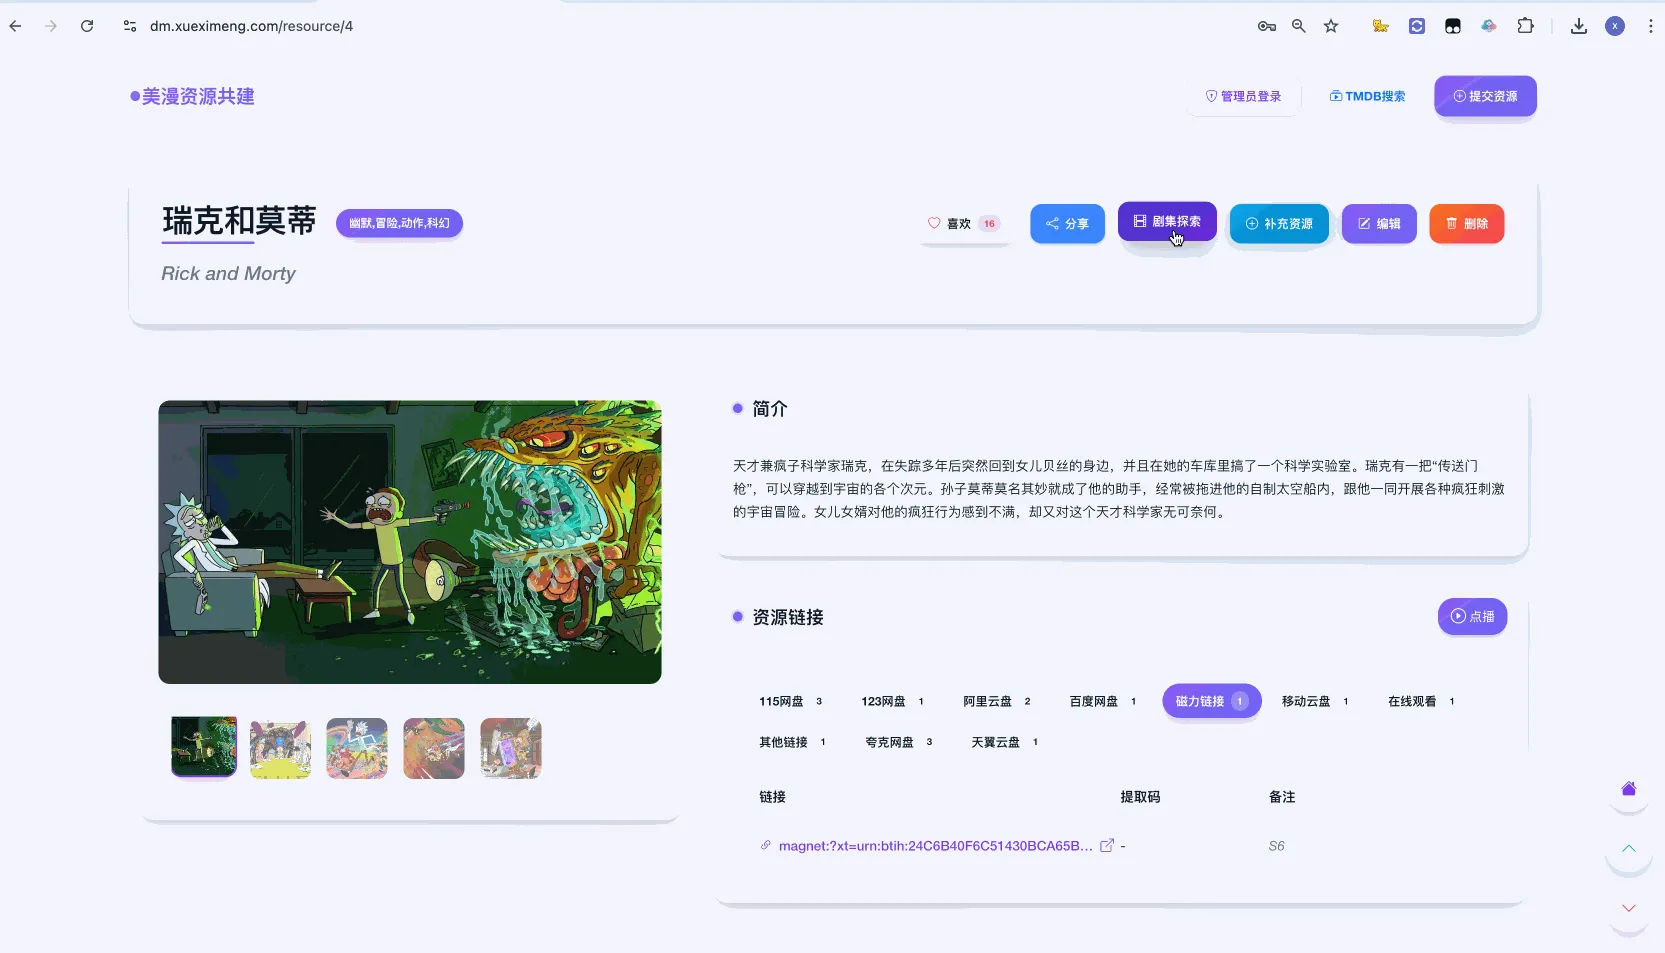Open site information icon in address bar
Image resolution: width=1665 pixels, height=953 pixels.
point(130,26)
